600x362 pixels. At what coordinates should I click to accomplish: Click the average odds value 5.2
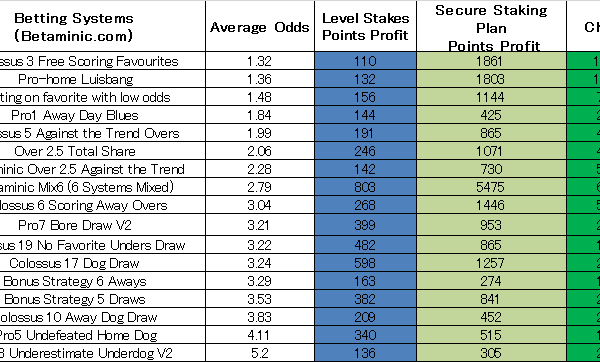pyautogui.click(x=260, y=352)
